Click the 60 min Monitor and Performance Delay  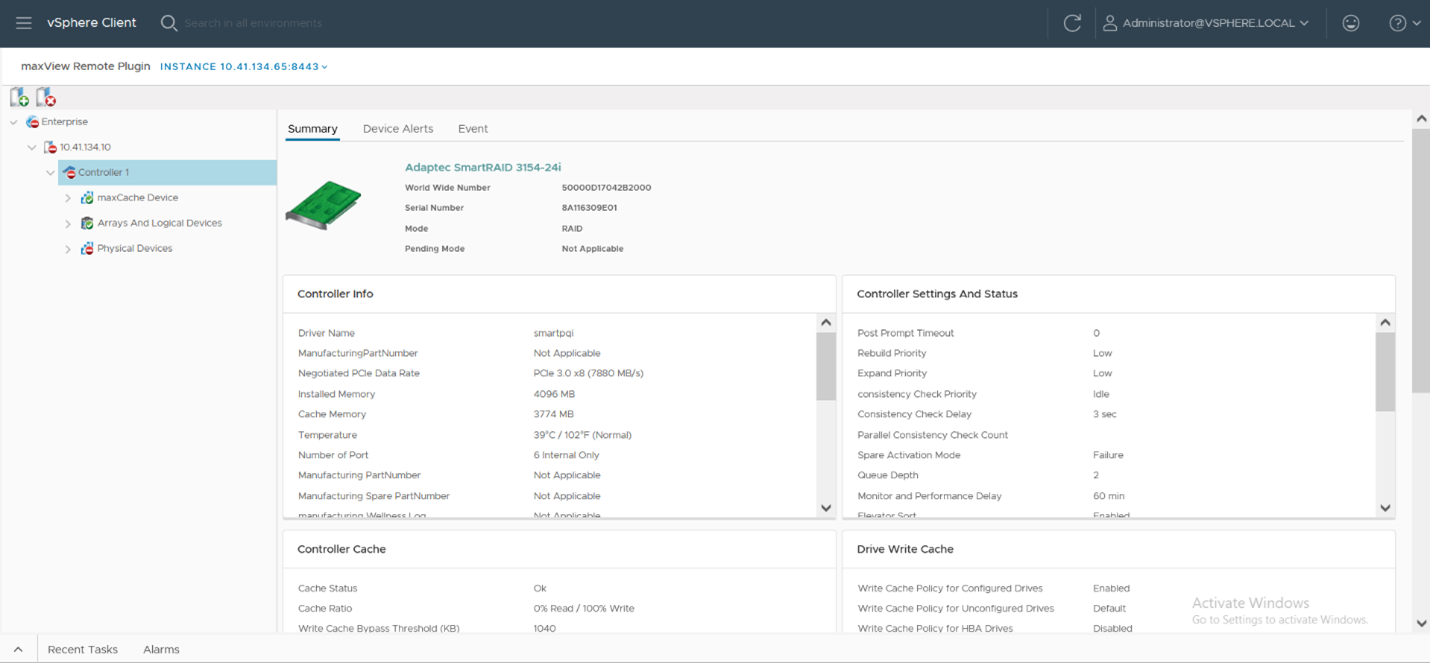click(x=1109, y=496)
